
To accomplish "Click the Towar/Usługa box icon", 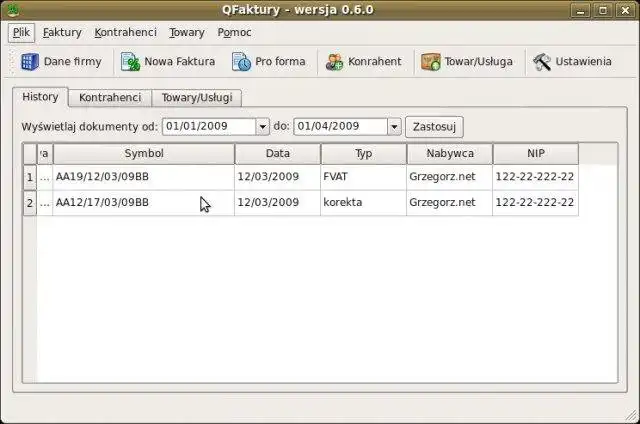I will (431, 62).
